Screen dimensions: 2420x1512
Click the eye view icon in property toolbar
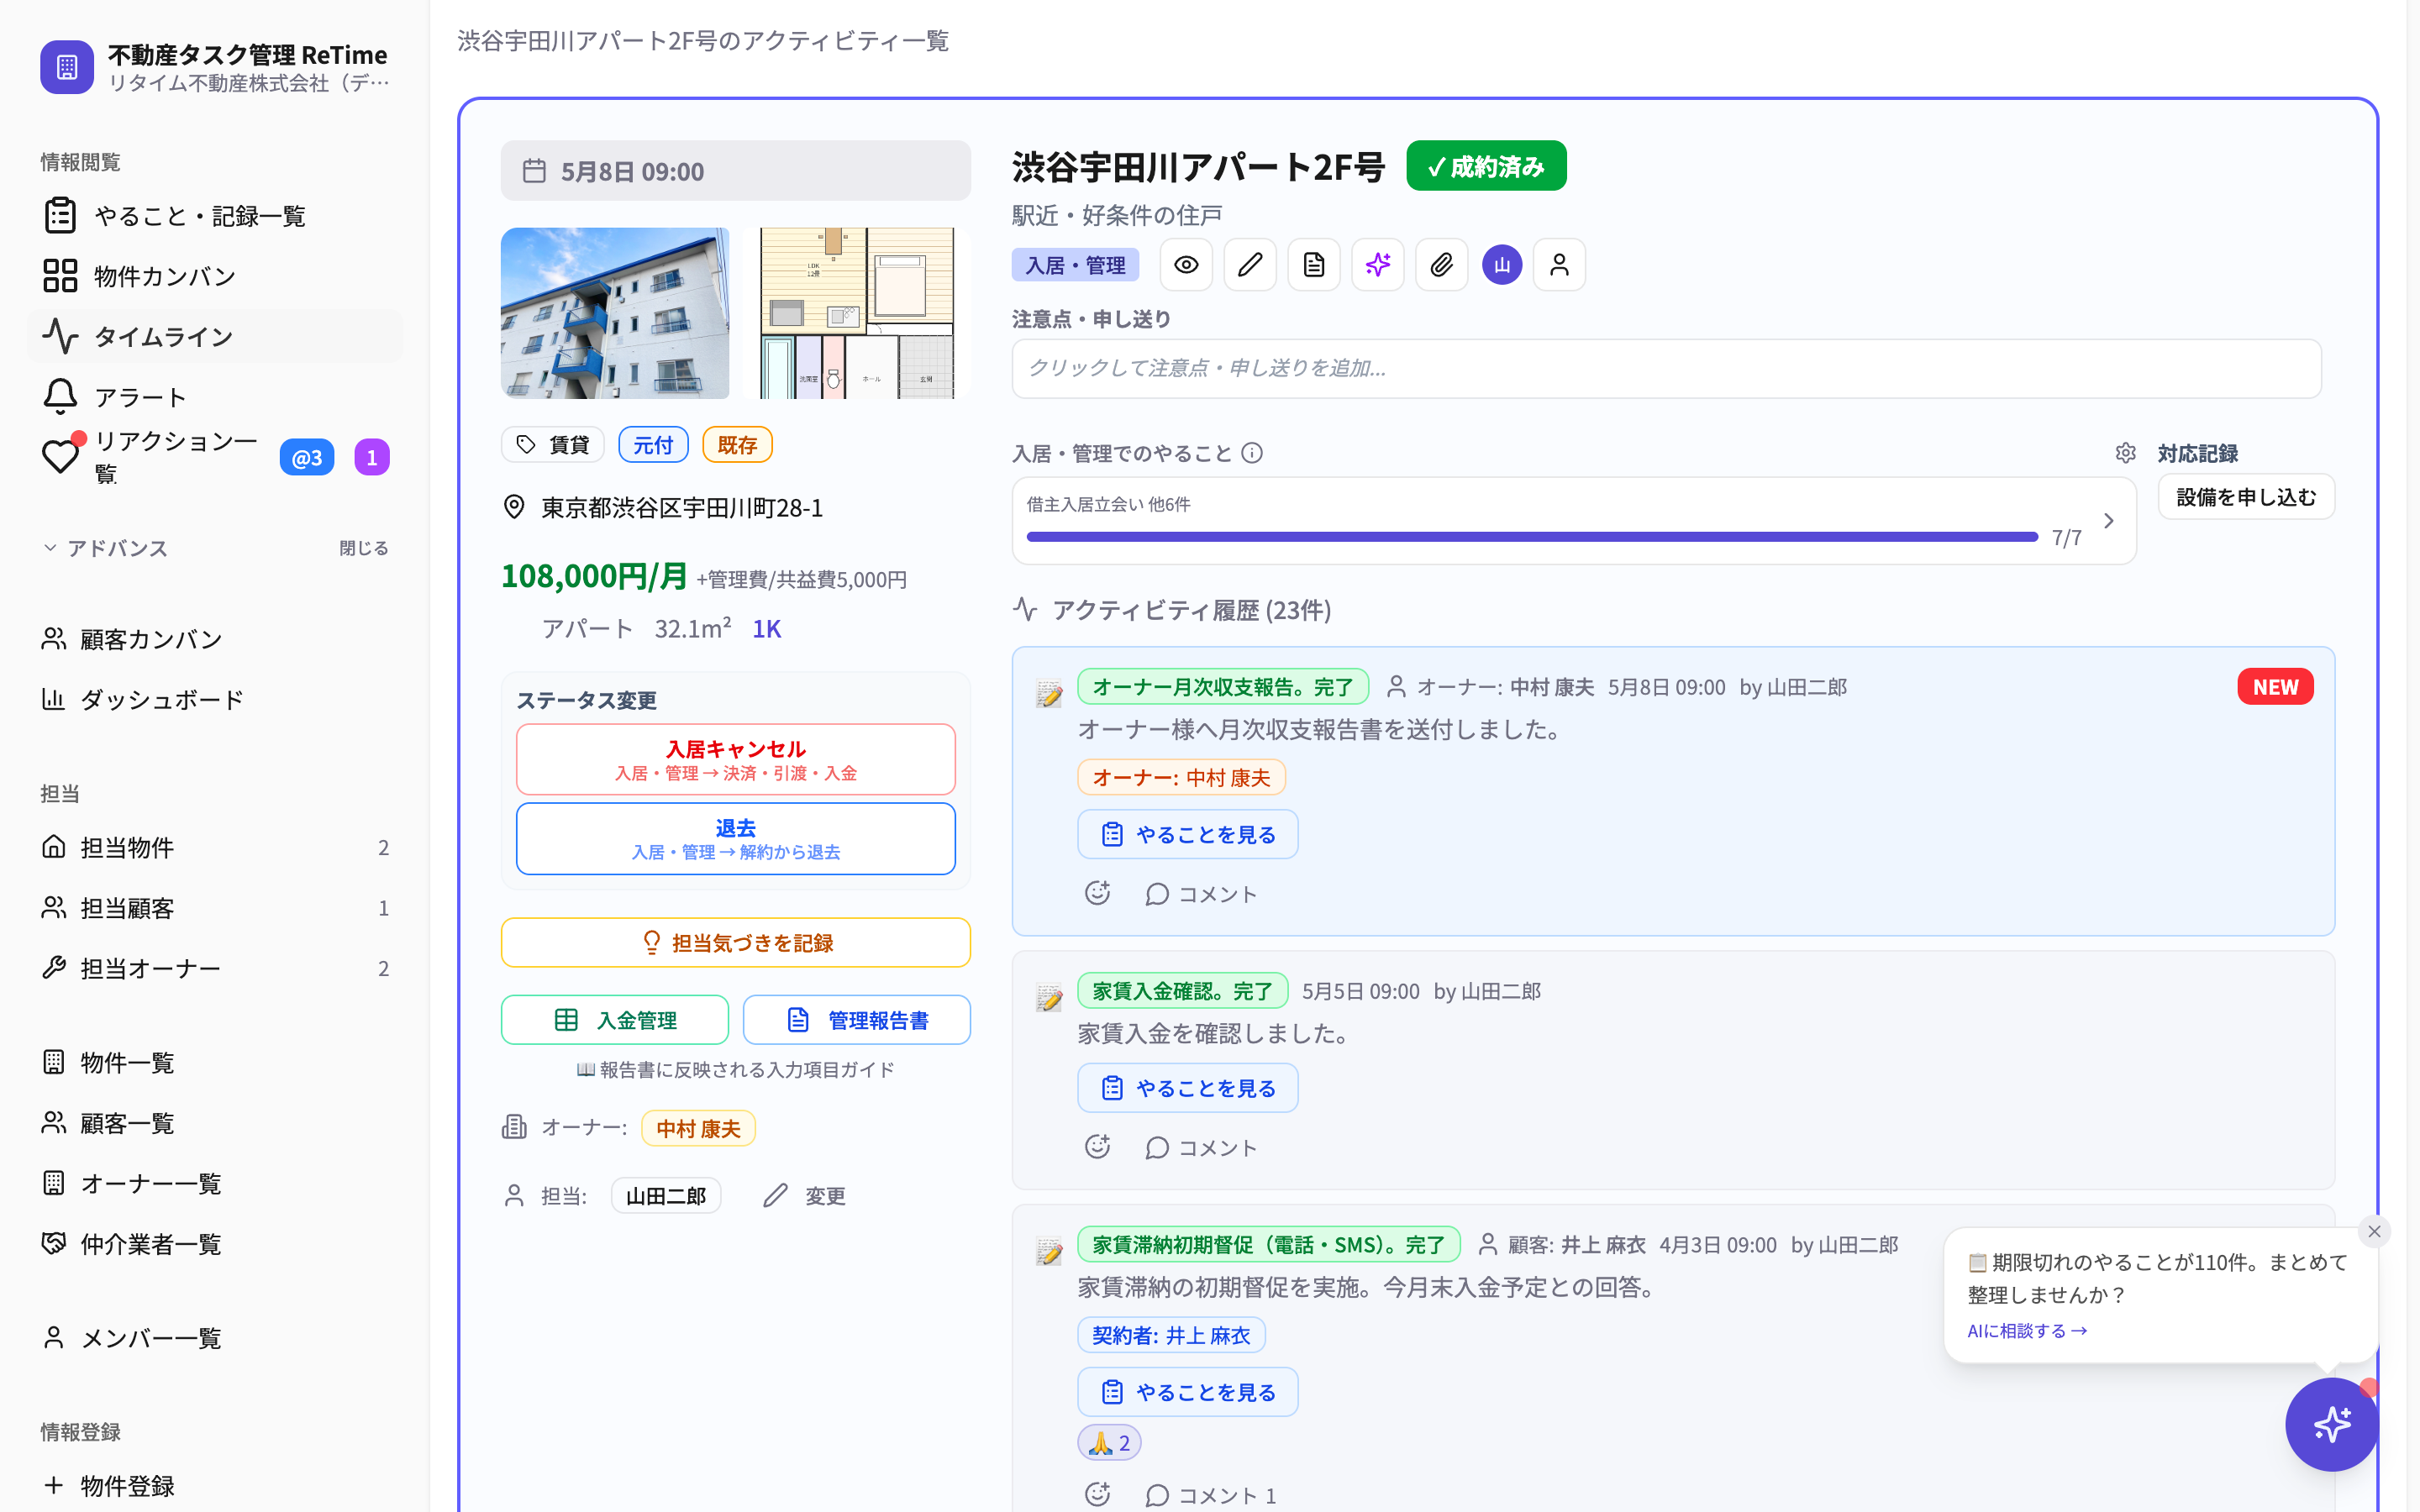tap(1186, 265)
